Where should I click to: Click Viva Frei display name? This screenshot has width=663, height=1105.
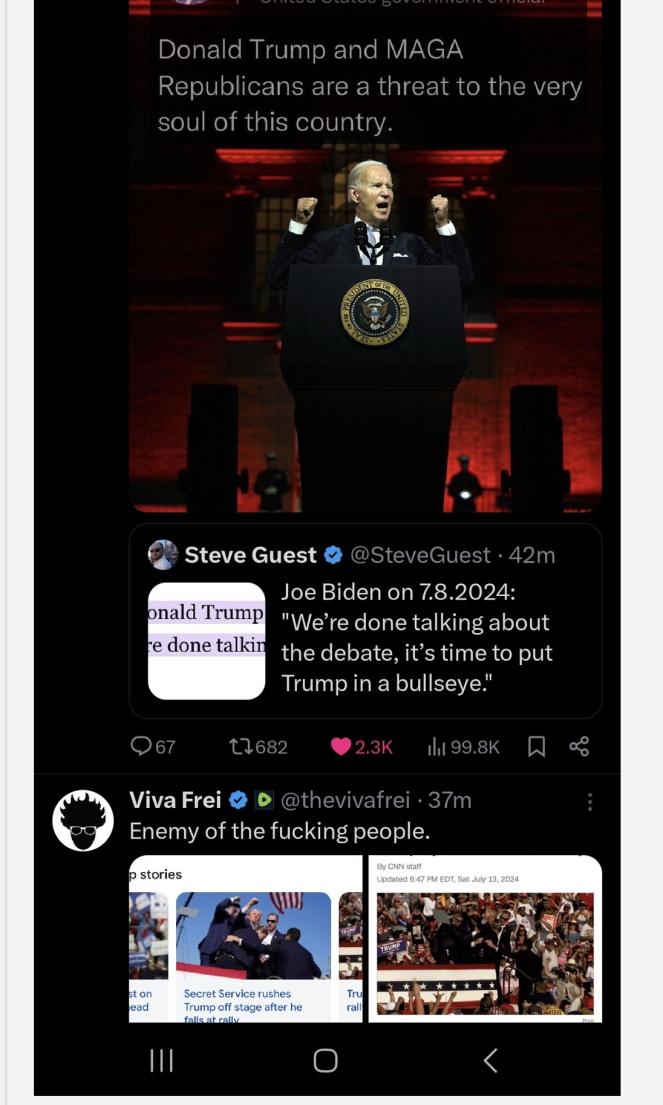click(175, 800)
